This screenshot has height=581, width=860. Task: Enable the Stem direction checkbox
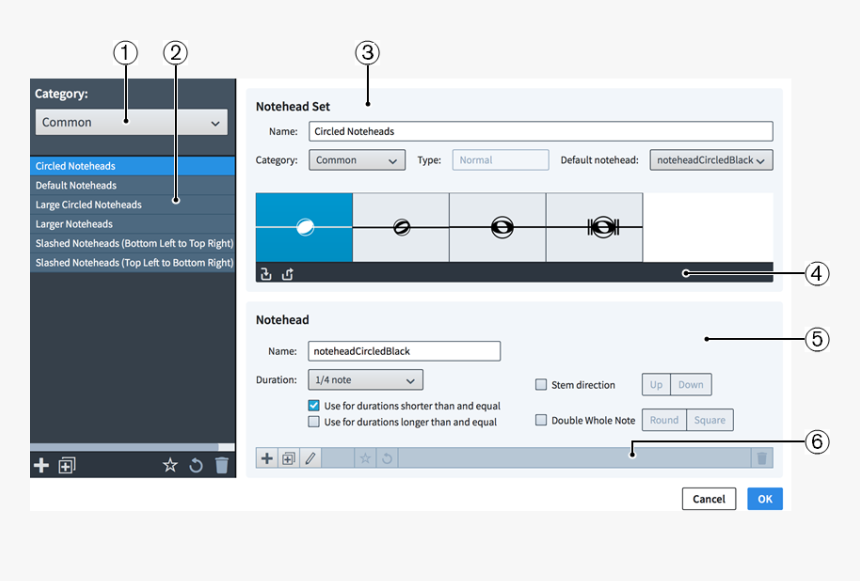pos(541,385)
